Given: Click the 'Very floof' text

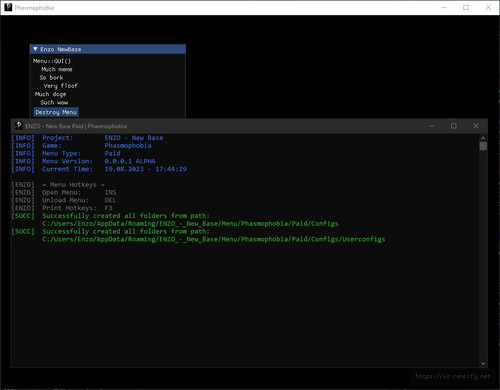Looking at the screenshot, I should tap(60, 86).
